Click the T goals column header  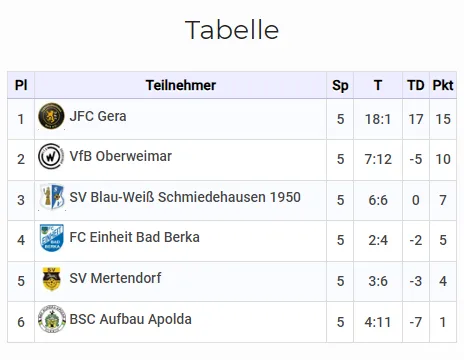tap(378, 85)
